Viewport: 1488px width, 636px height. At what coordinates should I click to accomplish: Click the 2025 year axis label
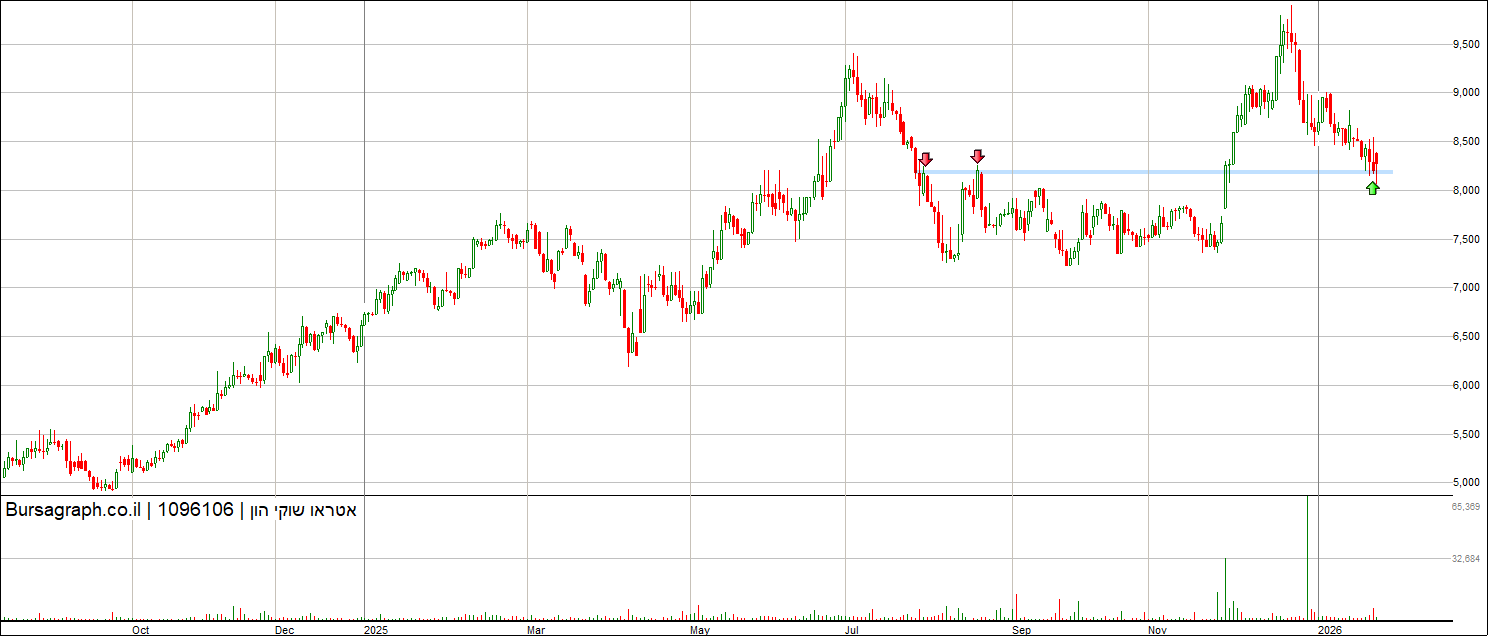click(x=376, y=630)
